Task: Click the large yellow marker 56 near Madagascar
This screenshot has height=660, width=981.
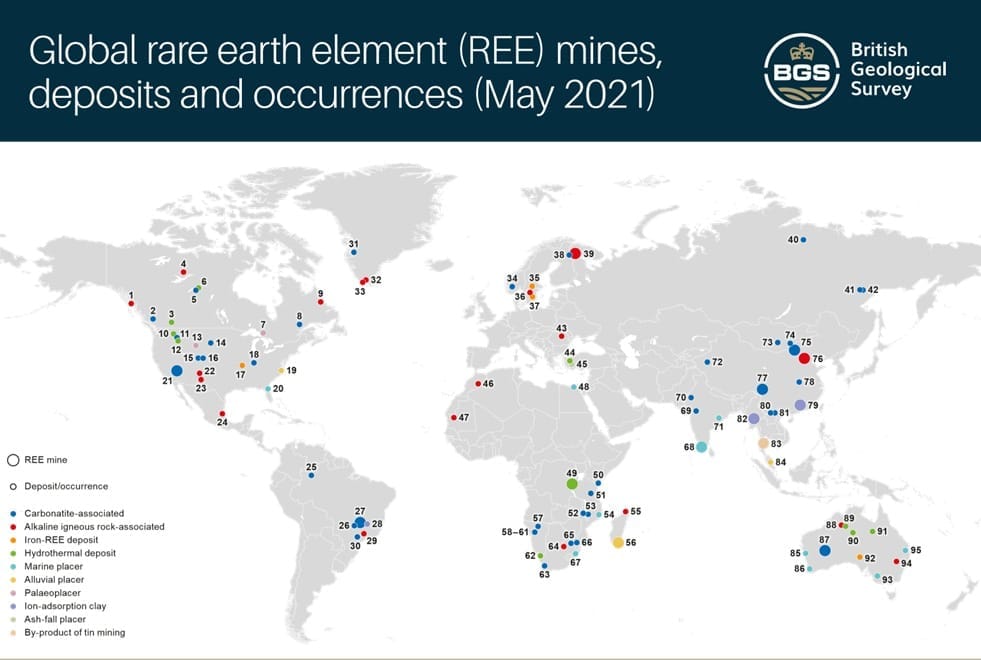Action: (x=618, y=542)
